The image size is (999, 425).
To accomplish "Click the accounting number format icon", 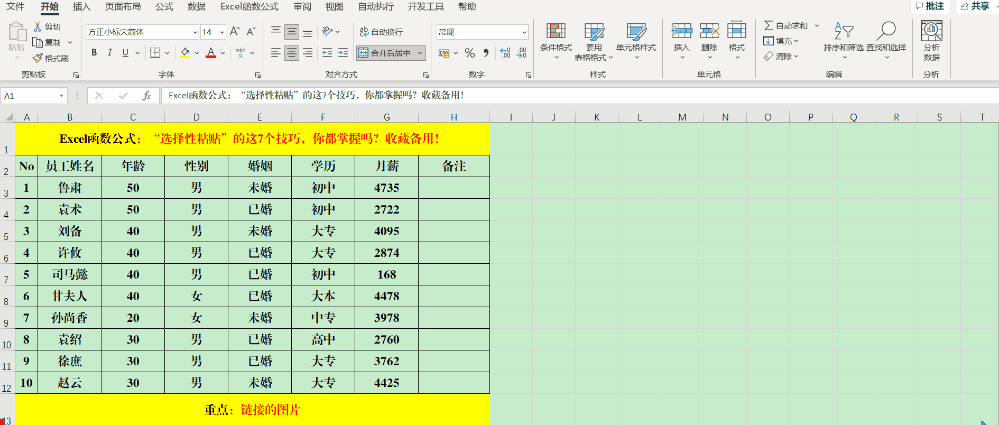I will point(444,52).
